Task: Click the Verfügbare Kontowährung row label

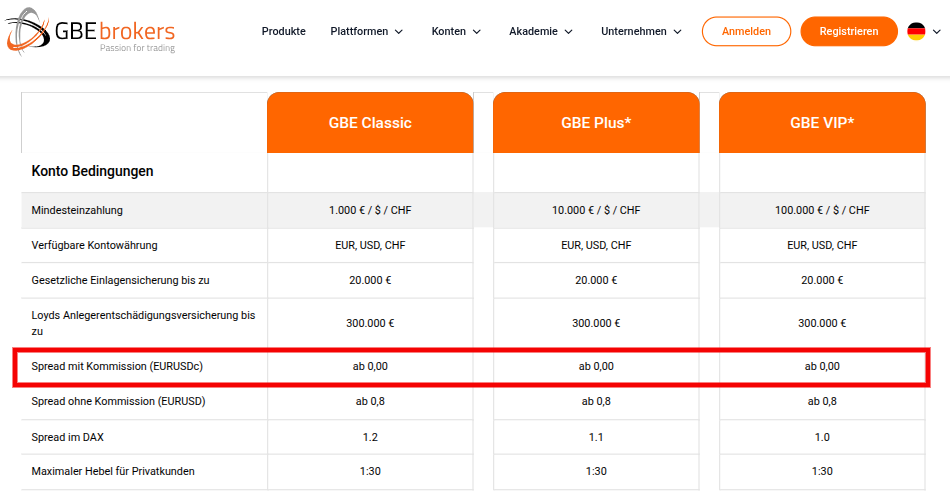Action: click(95, 245)
